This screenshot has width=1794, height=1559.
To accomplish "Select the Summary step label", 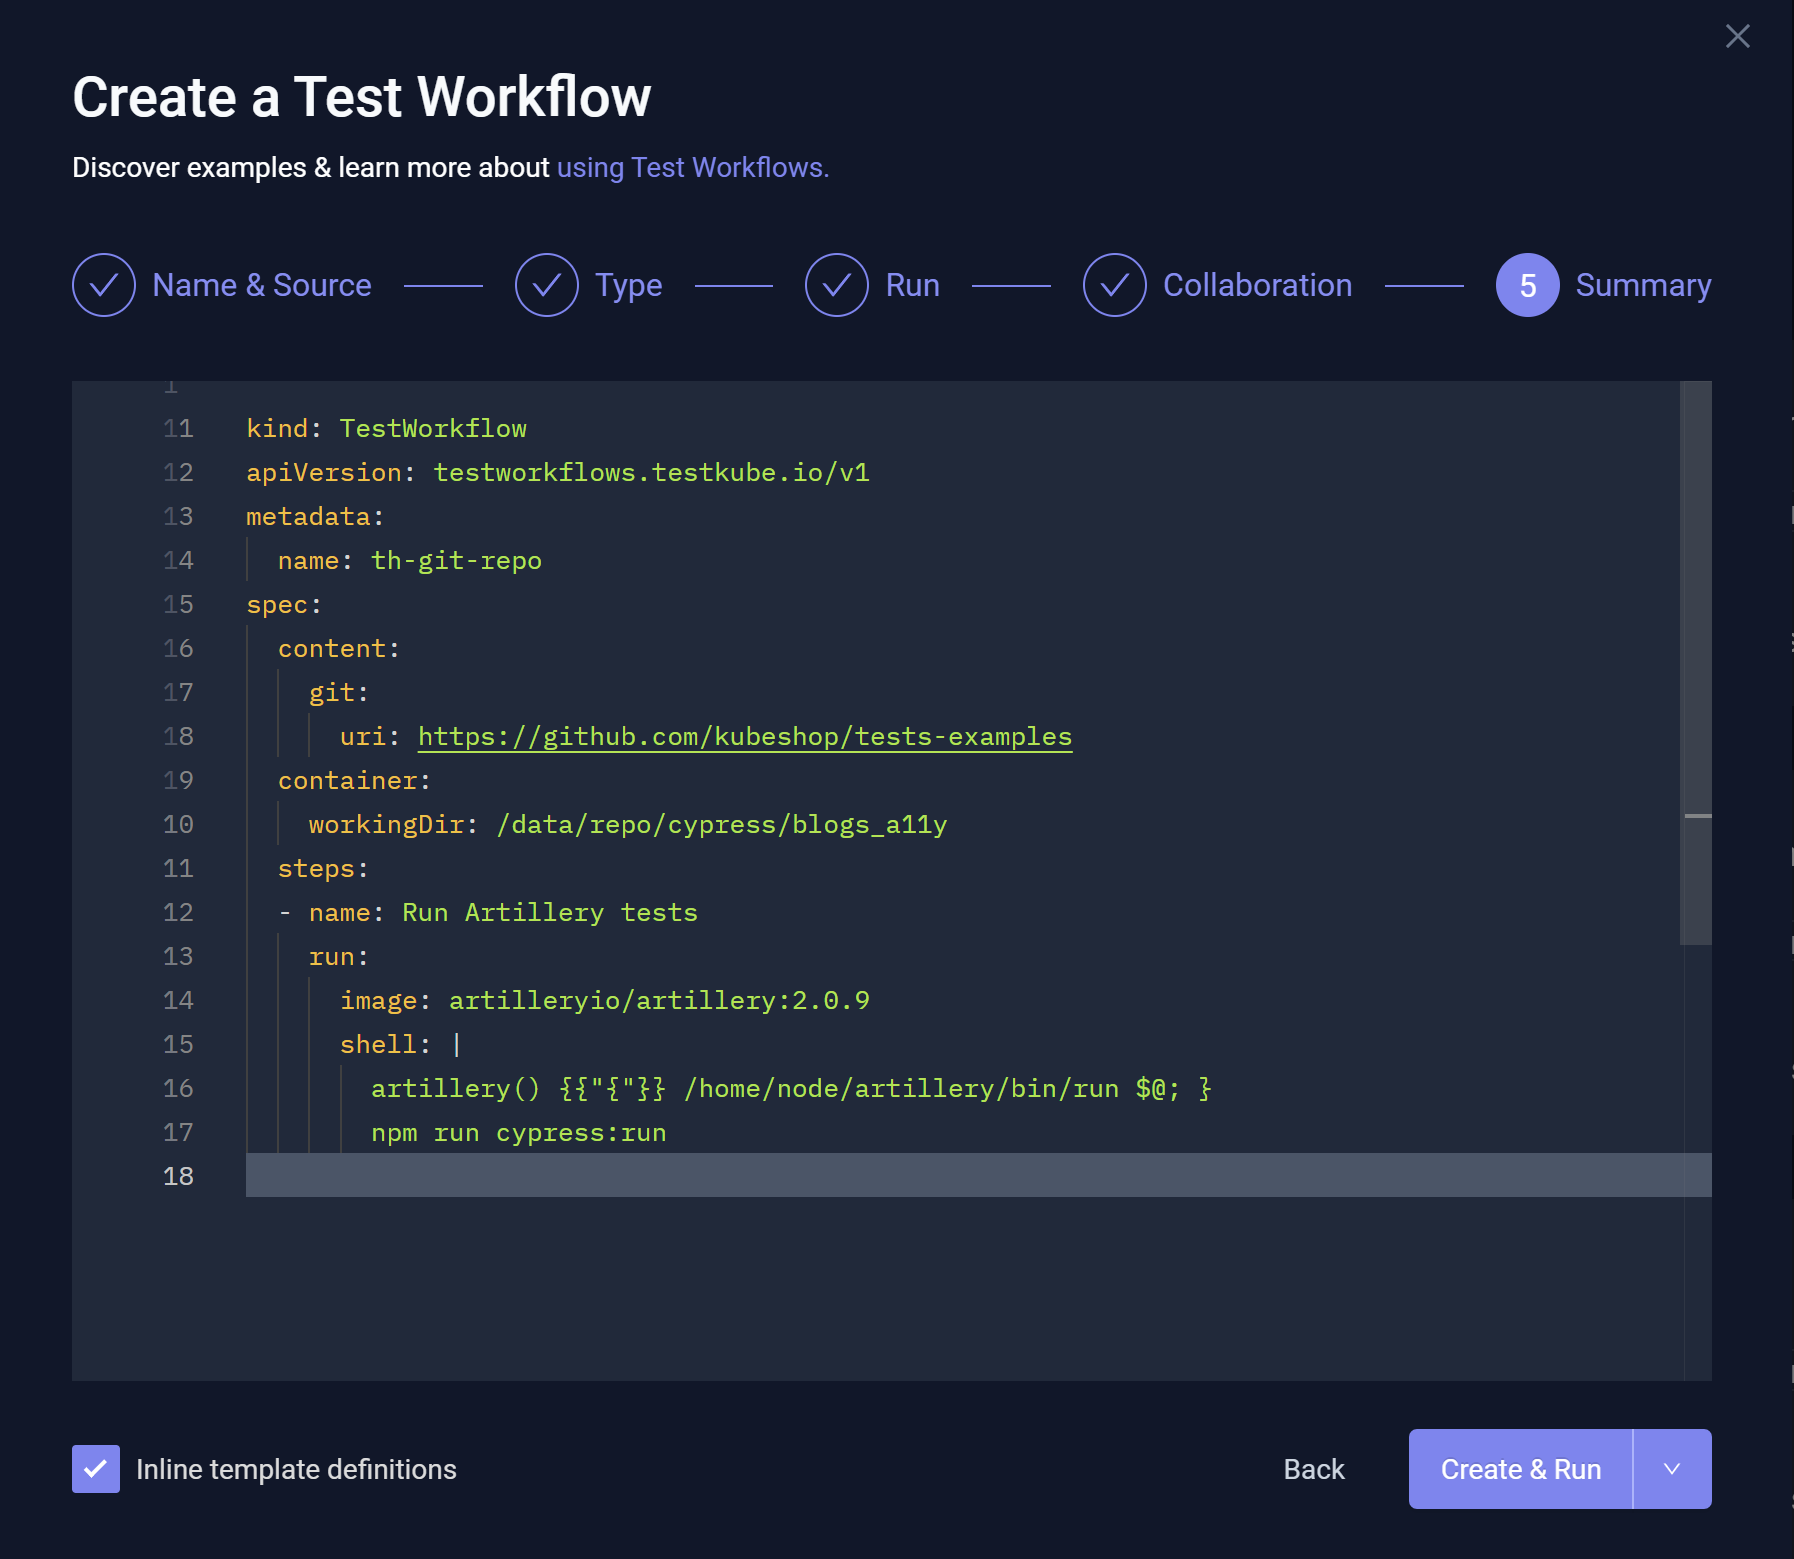I will click(x=1643, y=285).
